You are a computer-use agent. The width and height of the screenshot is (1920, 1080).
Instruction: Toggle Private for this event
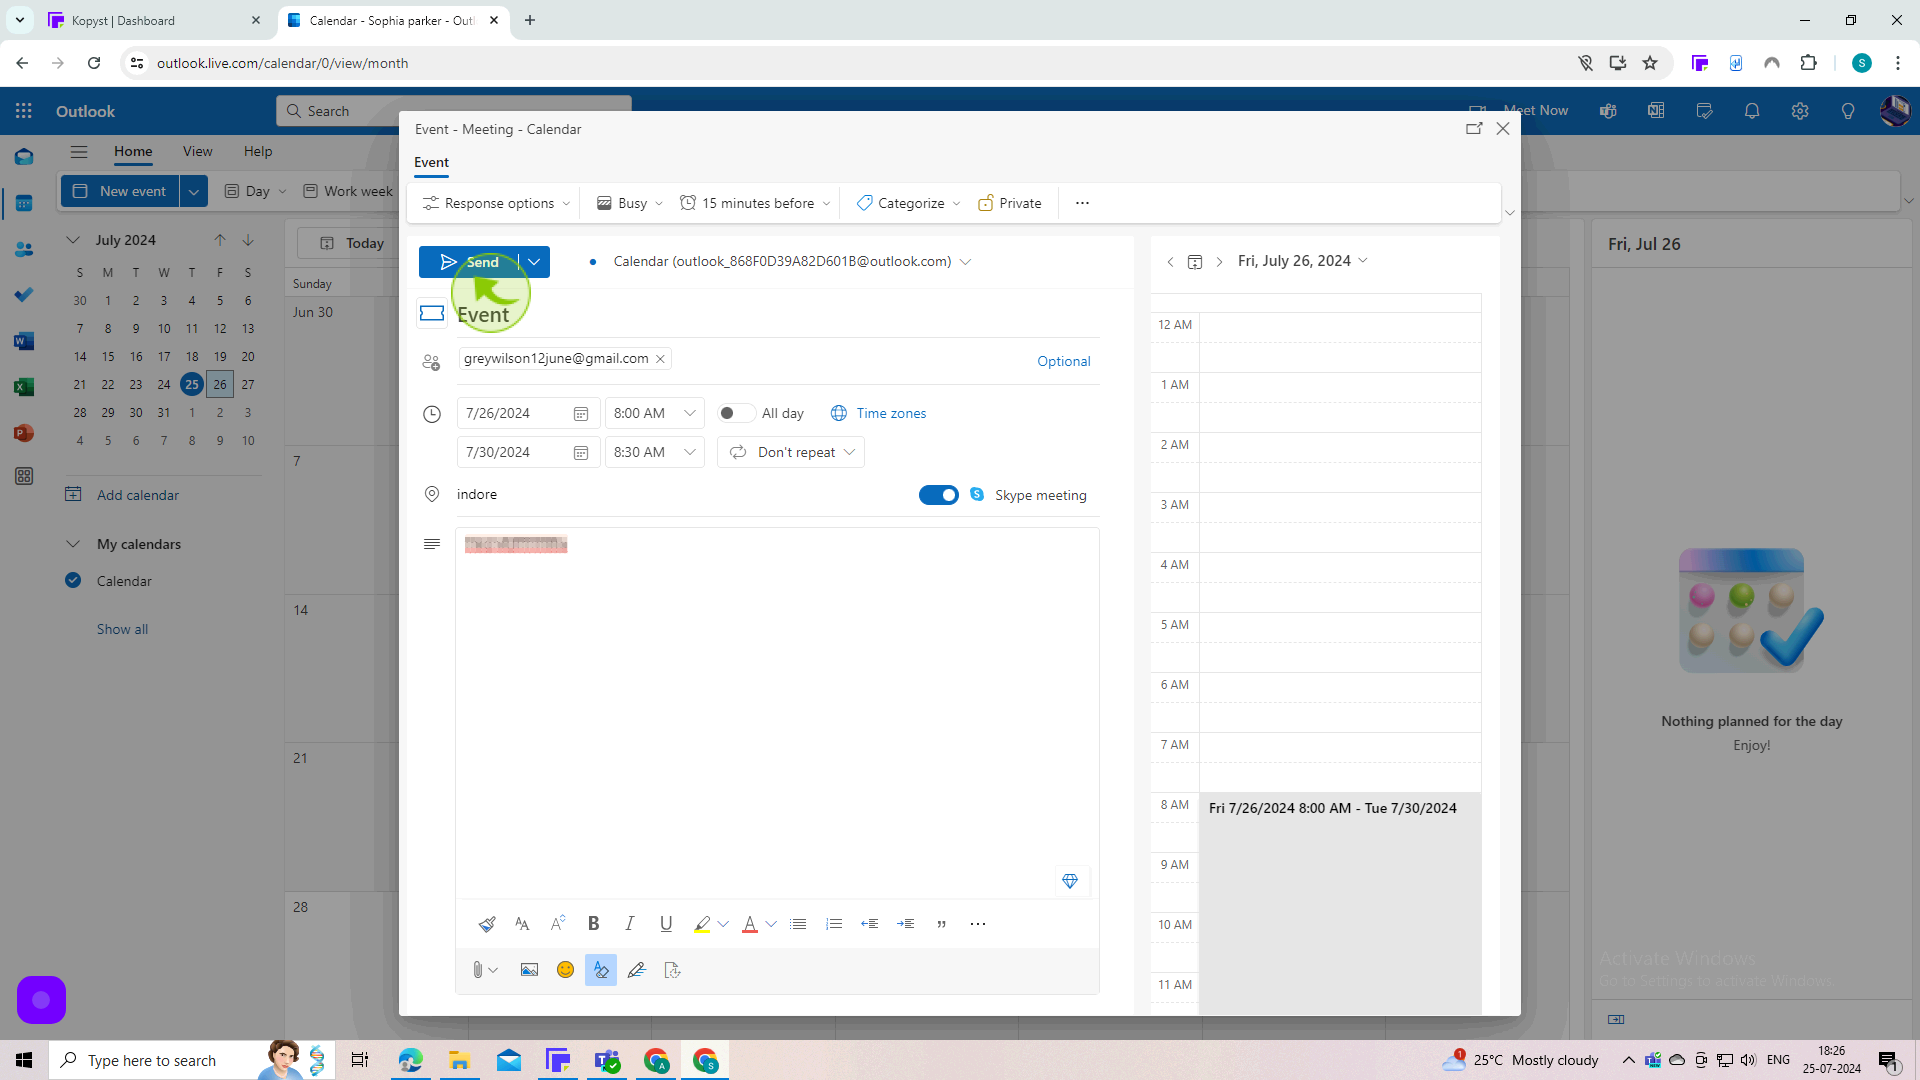[x=1010, y=203]
